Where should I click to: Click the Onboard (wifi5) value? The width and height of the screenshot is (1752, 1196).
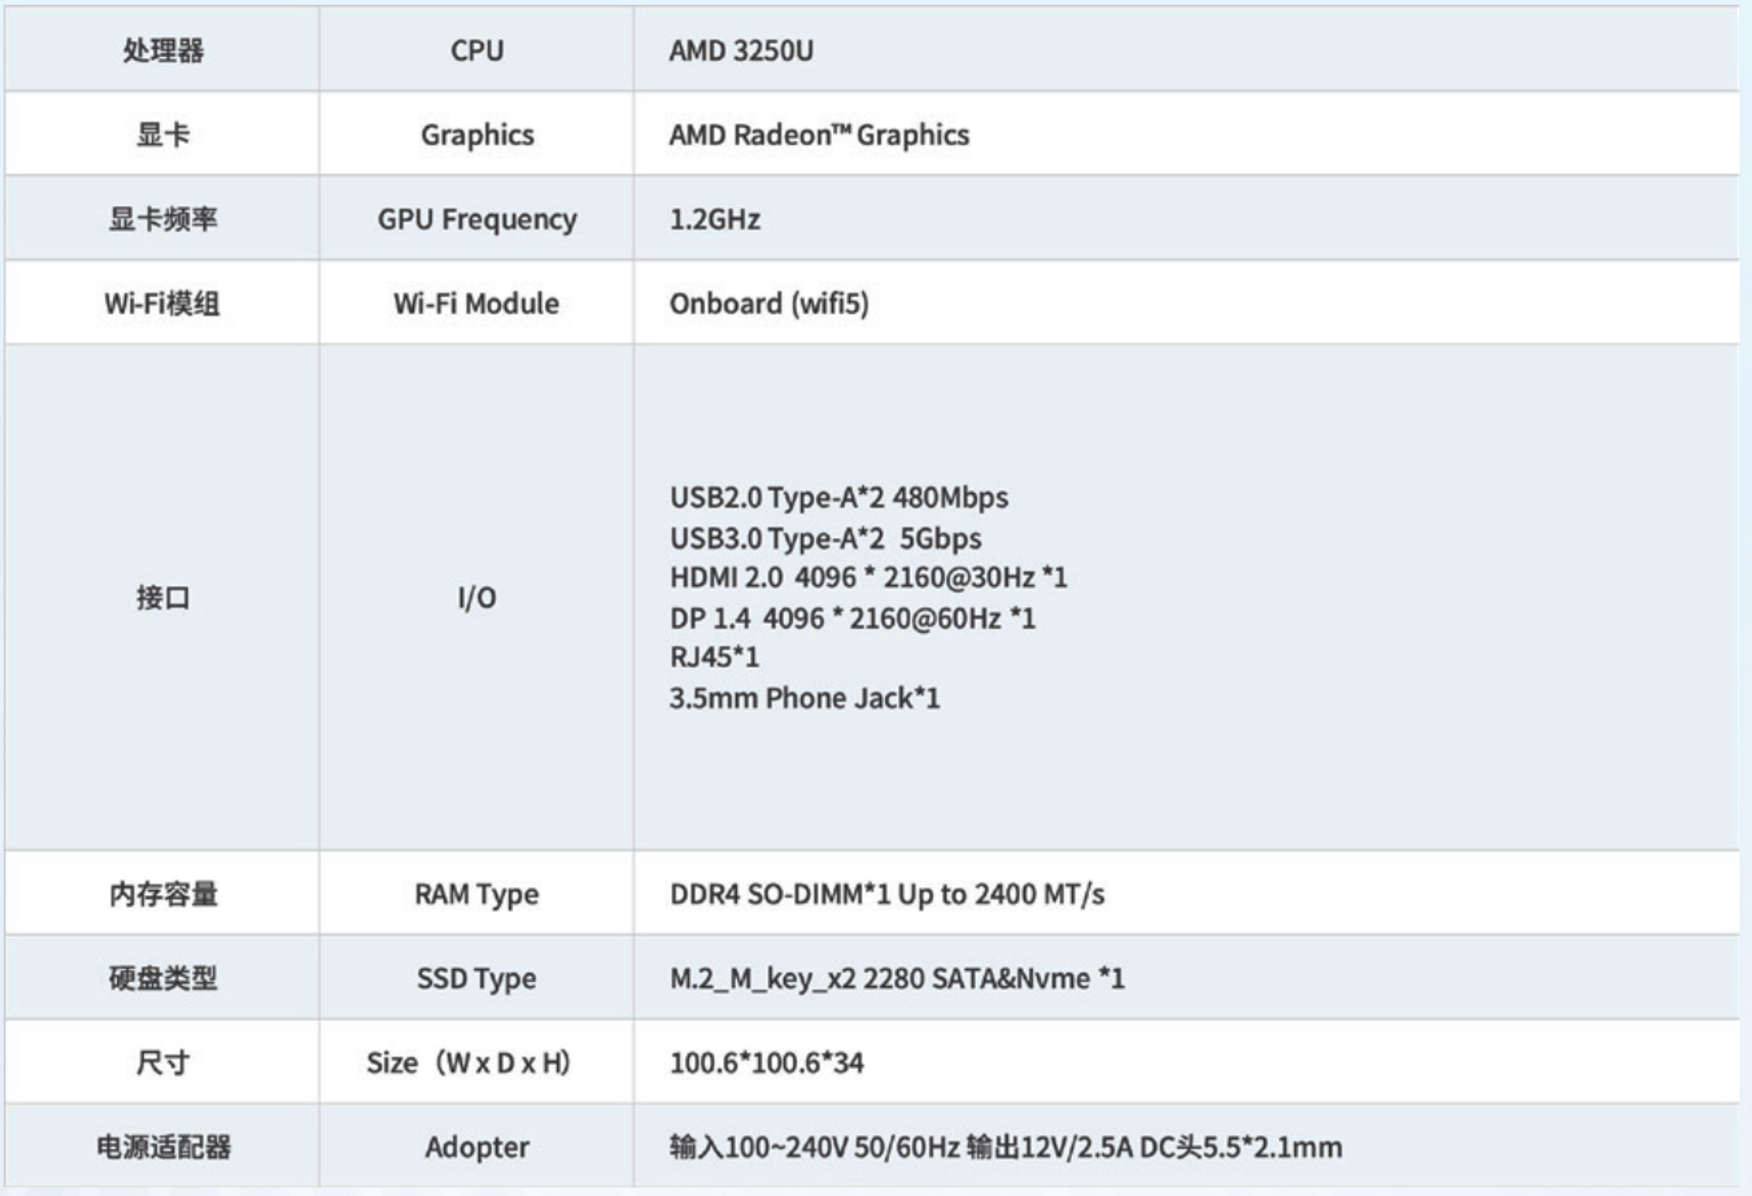[x=769, y=303]
